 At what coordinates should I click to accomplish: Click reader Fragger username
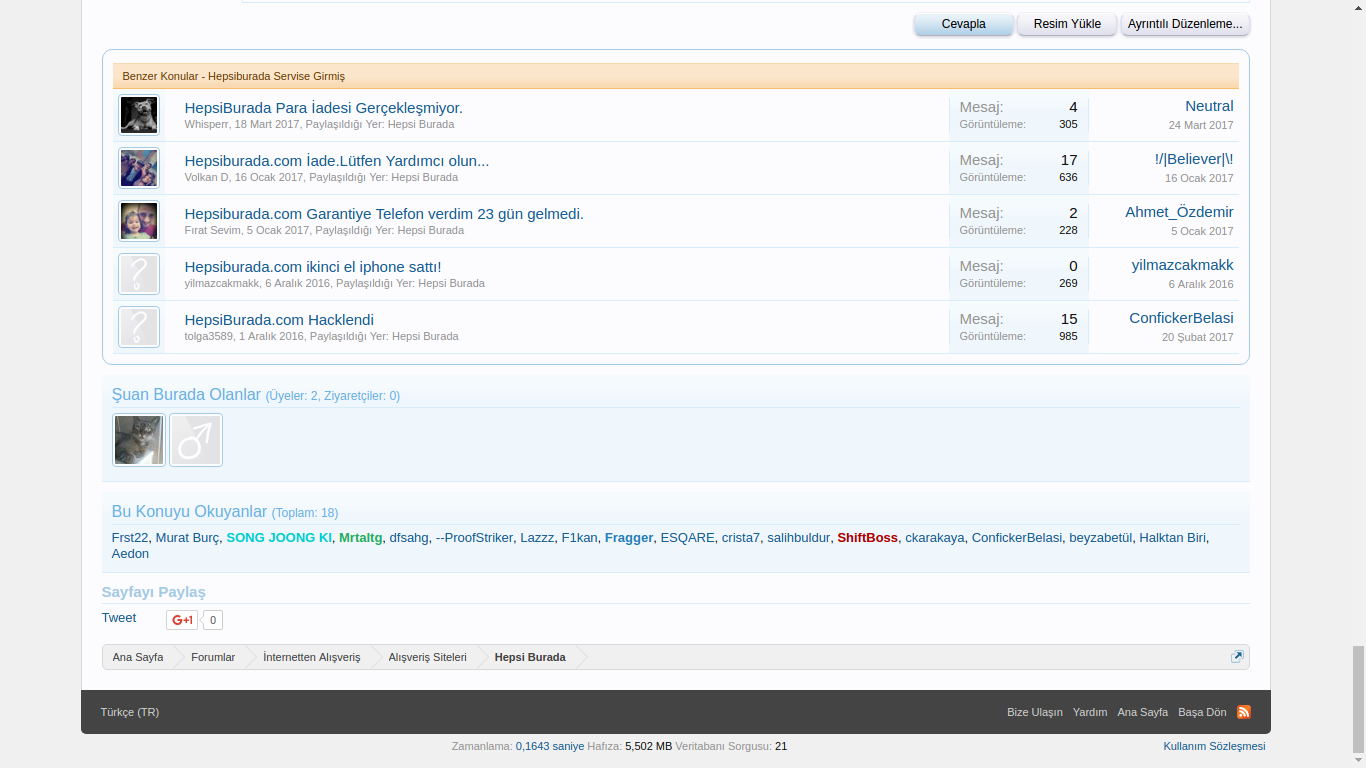point(629,537)
